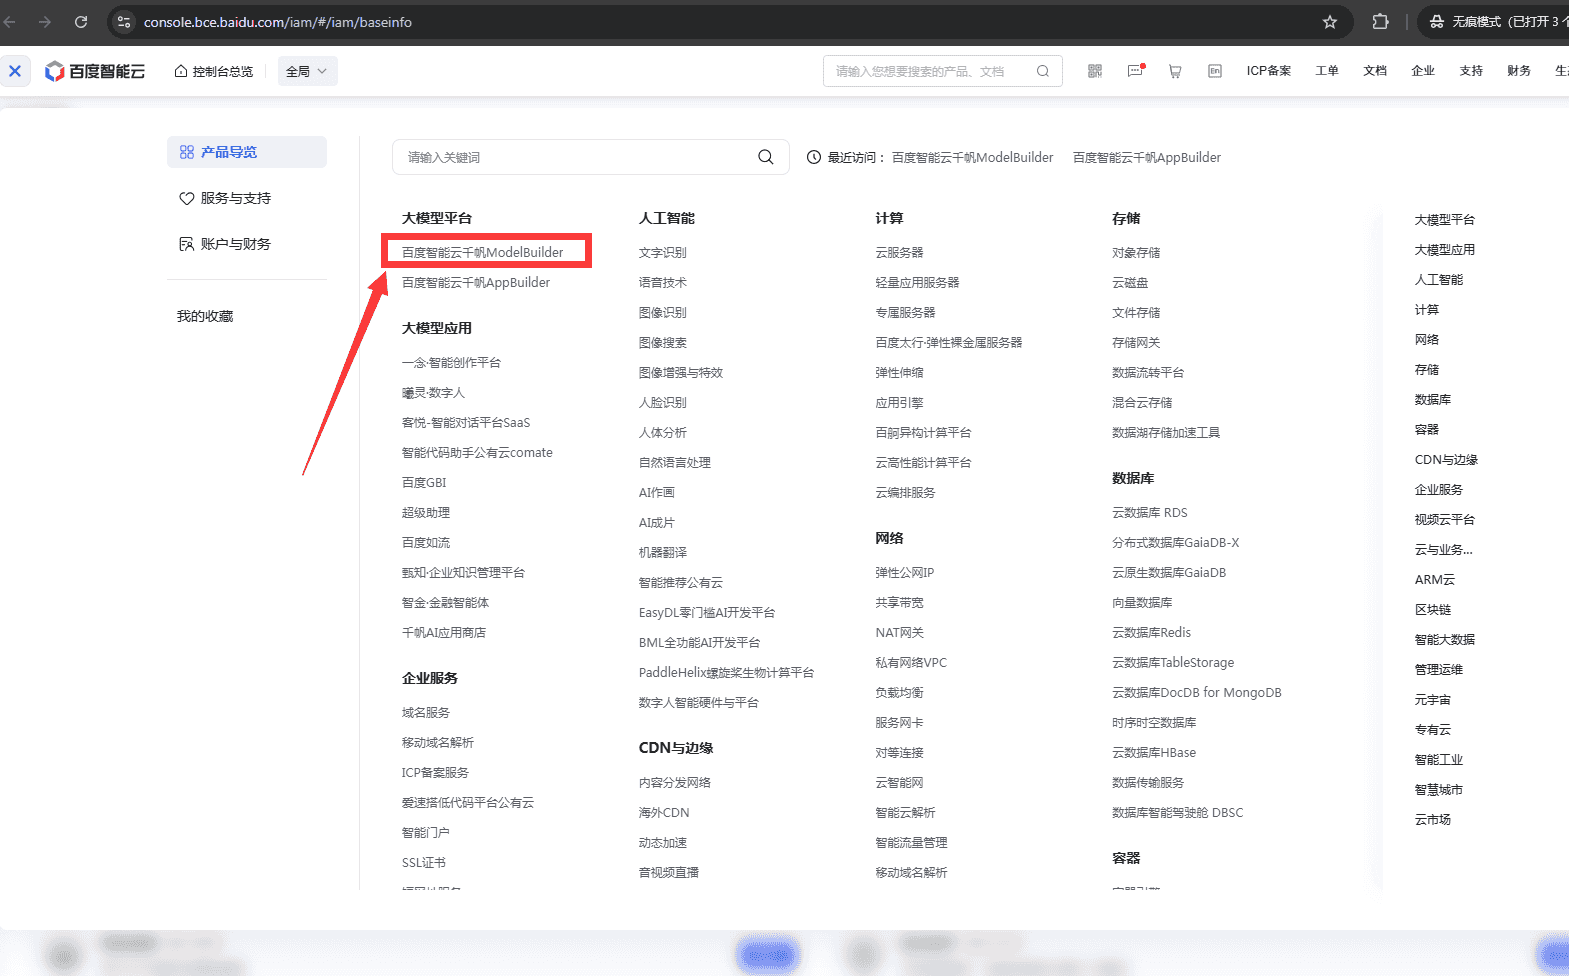Open 百度智能云千帆AppBuilder under 大模型平台
The height and width of the screenshot is (976, 1569).
click(476, 282)
